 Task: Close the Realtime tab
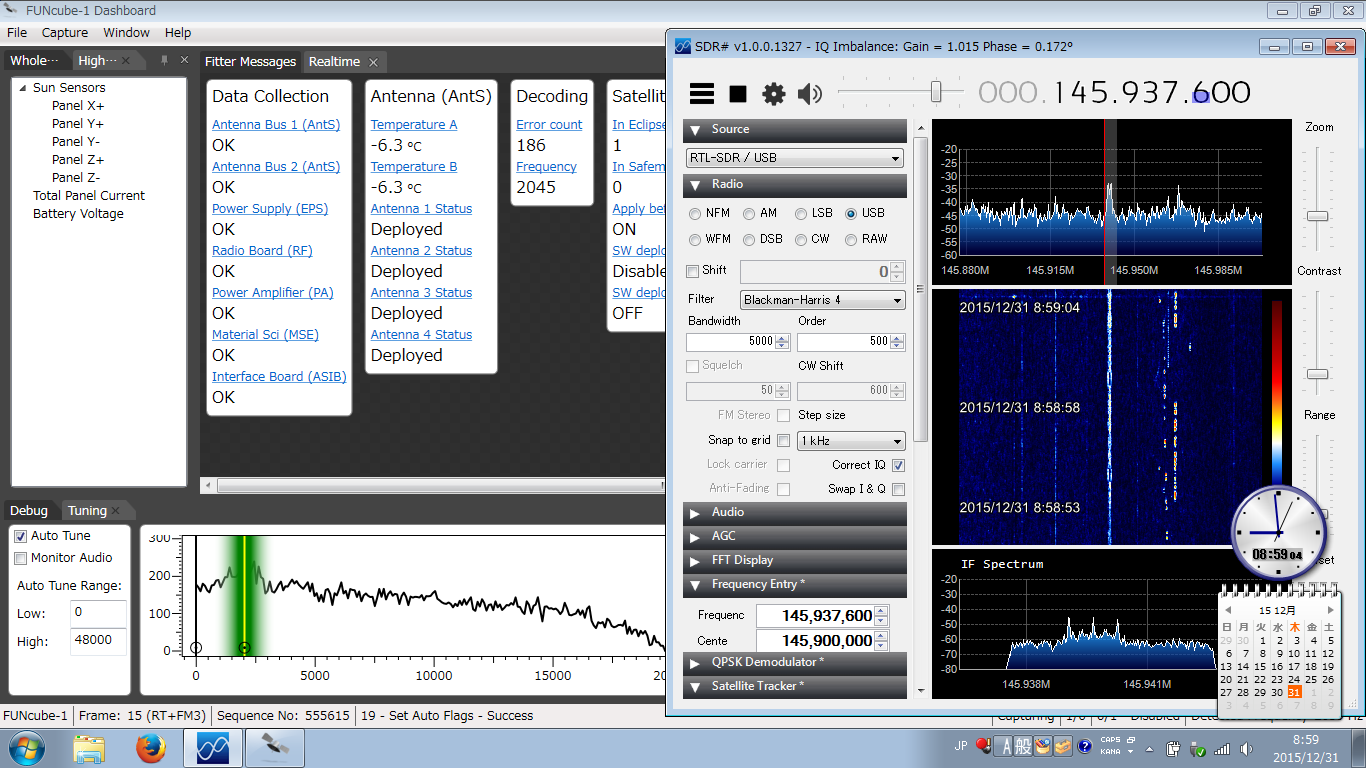coord(373,62)
